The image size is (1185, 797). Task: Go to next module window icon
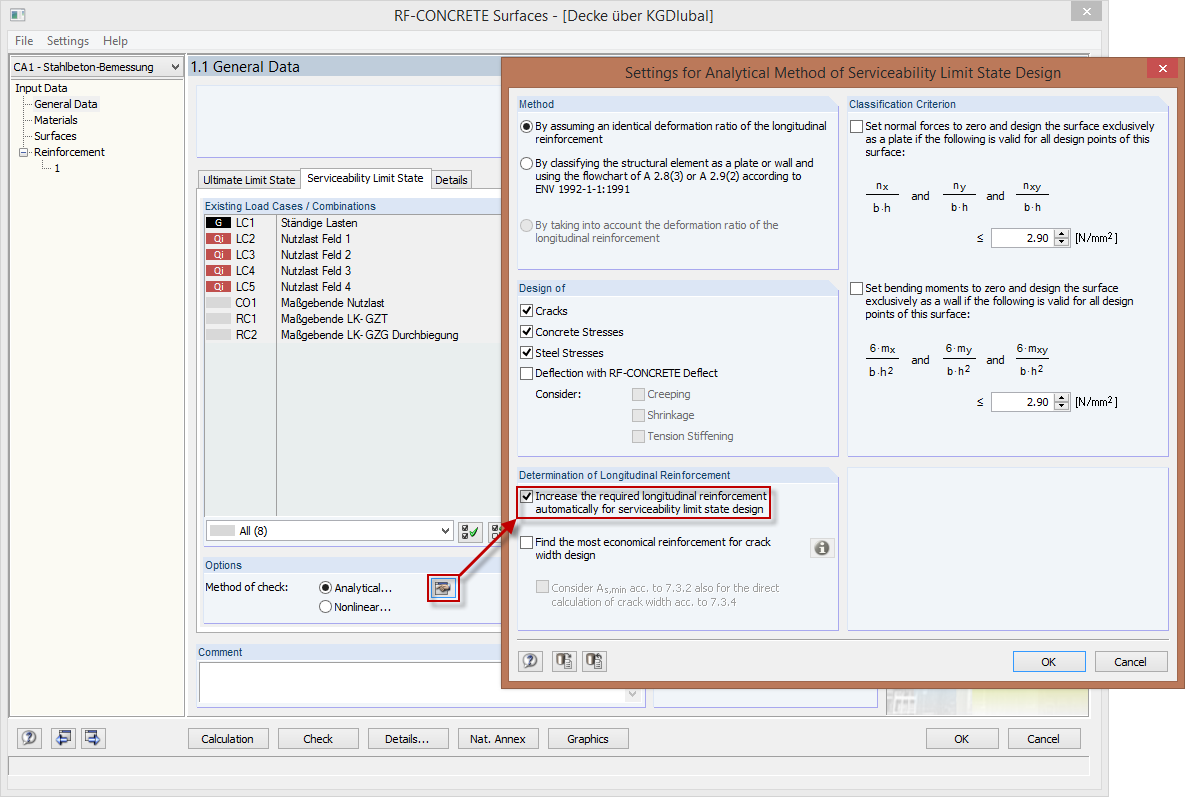93,738
